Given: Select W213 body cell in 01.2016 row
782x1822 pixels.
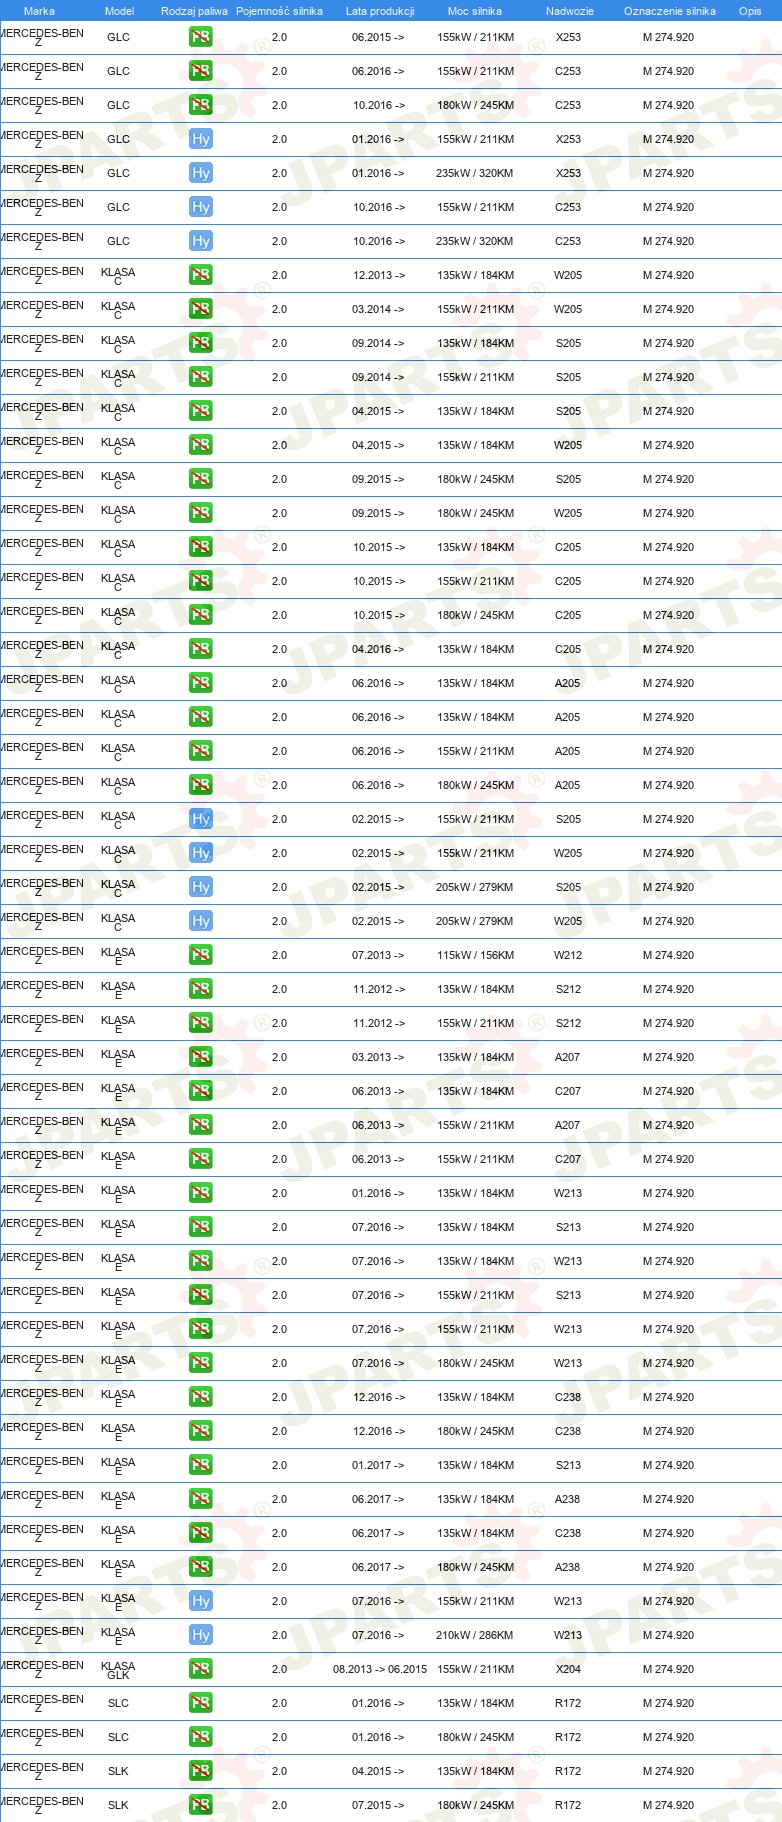Looking at the screenshot, I should tap(568, 1193).
